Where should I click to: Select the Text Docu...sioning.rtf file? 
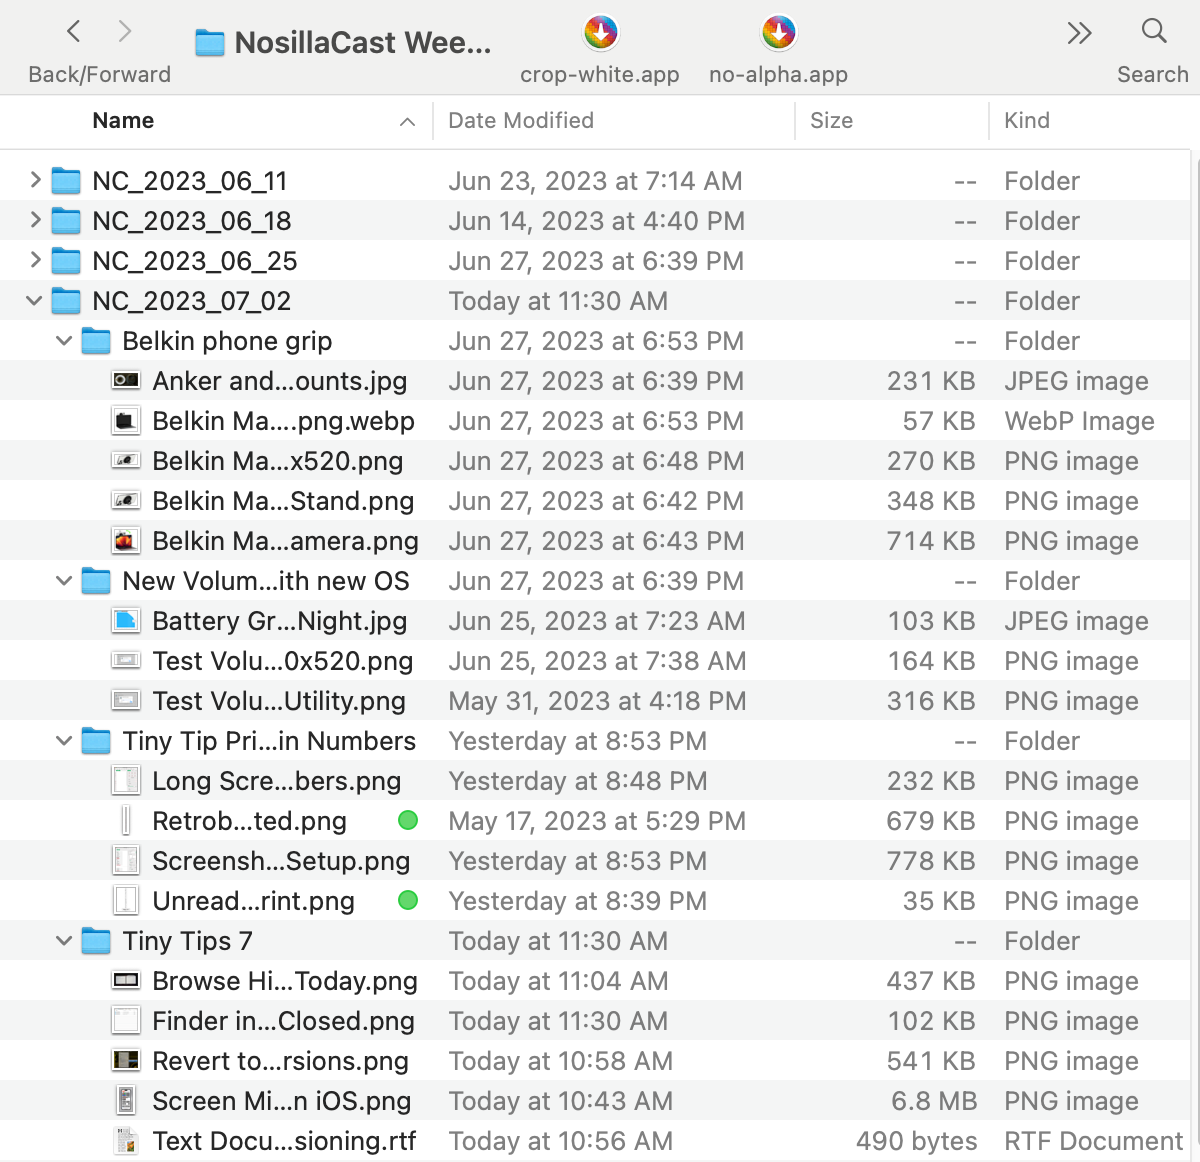pos(284,1141)
